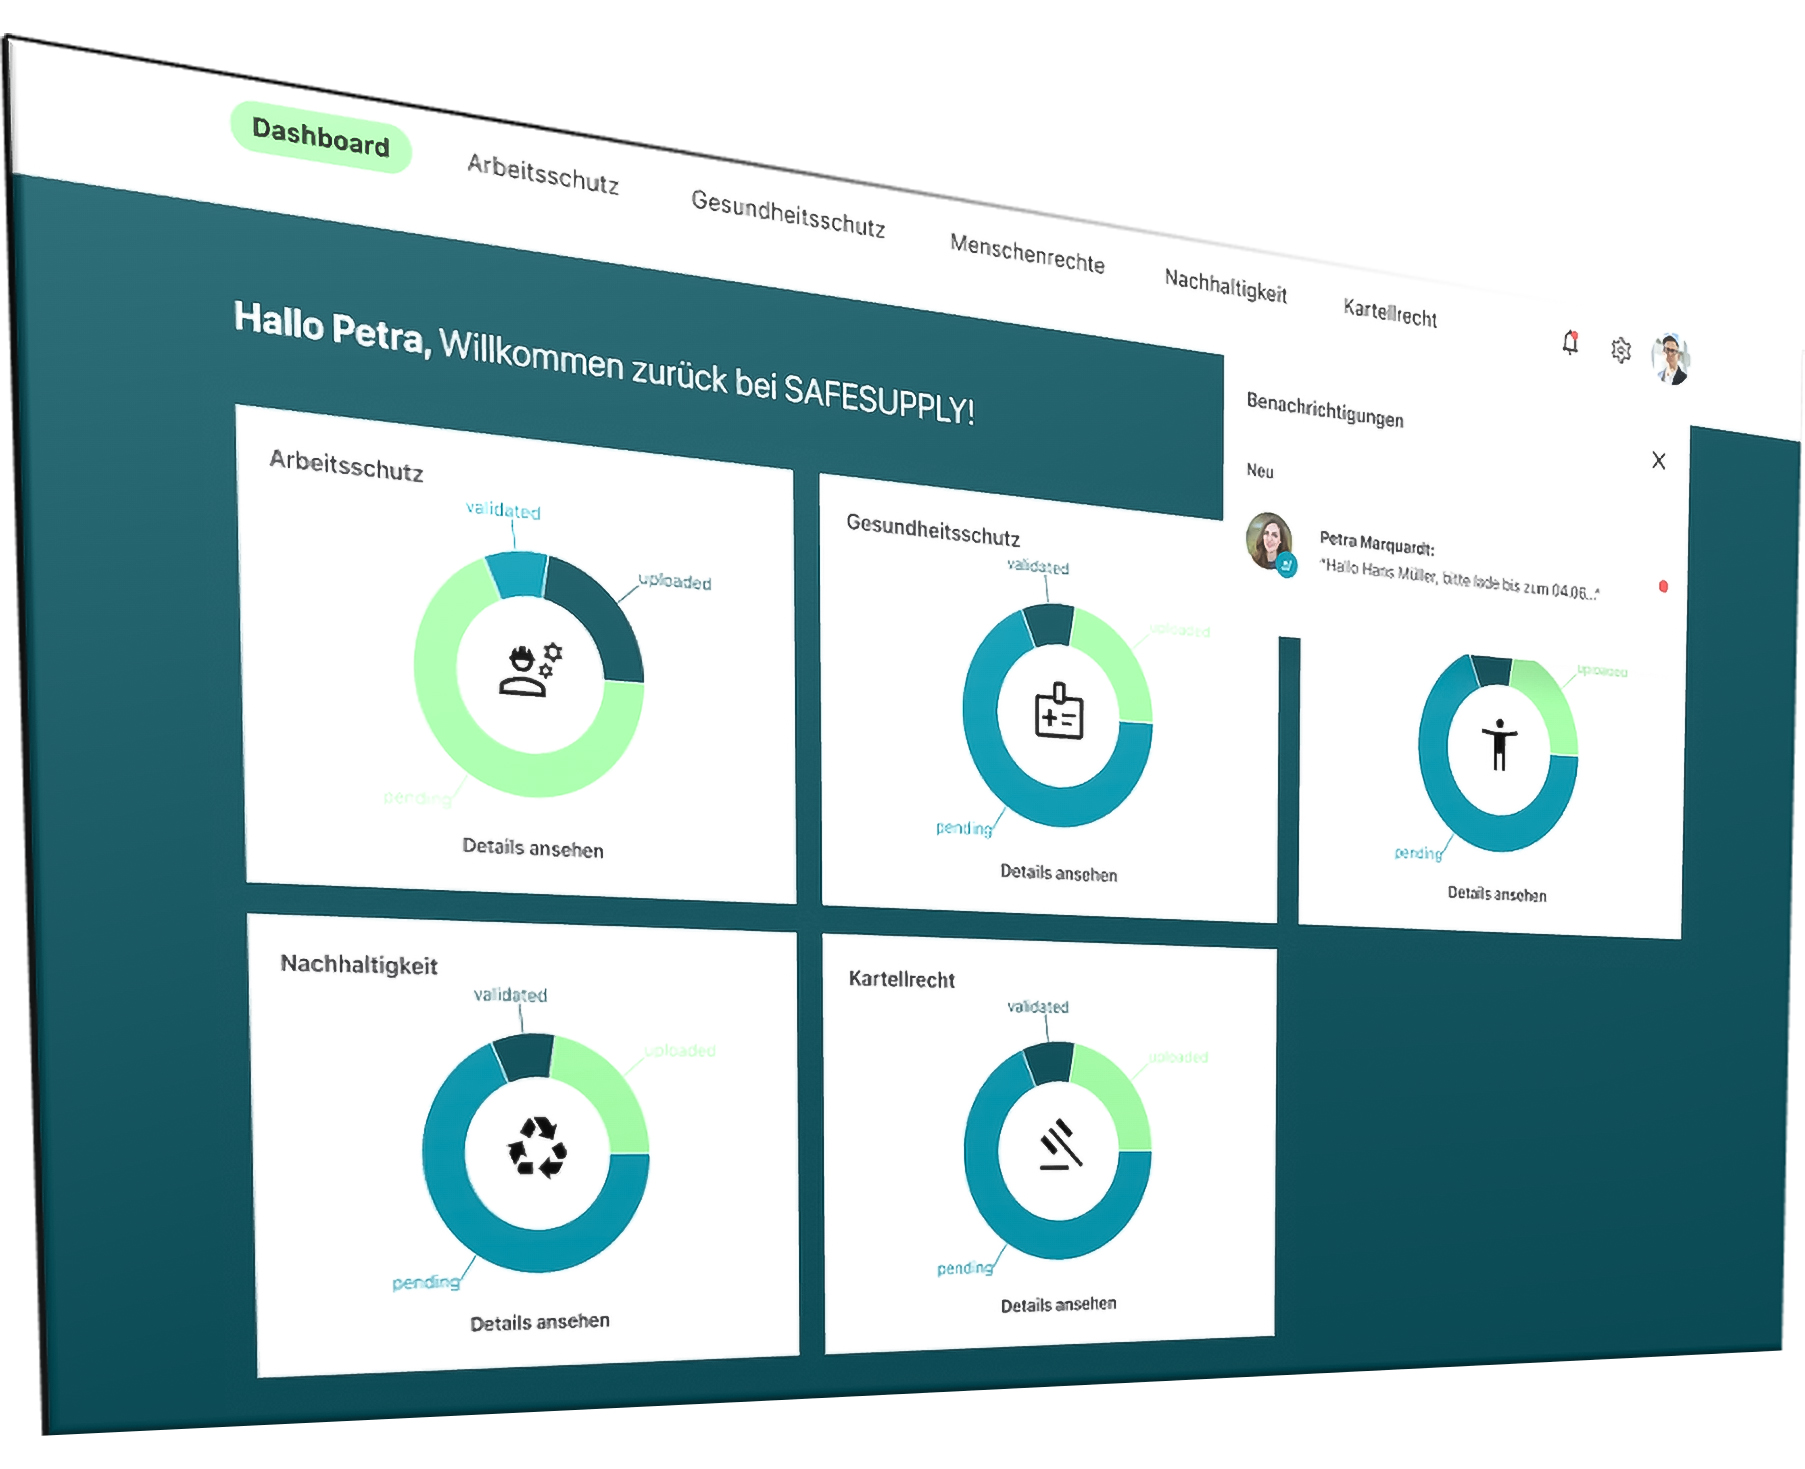1805x1469 pixels.
Task: Open the user profile avatar
Action: click(x=1670, y=359)
